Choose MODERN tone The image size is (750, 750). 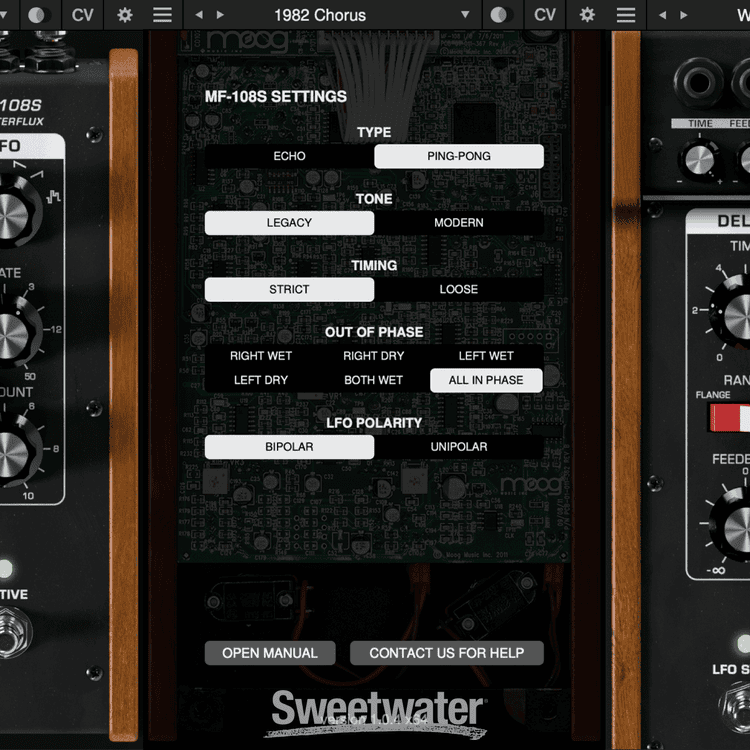(x=459, y=222)
